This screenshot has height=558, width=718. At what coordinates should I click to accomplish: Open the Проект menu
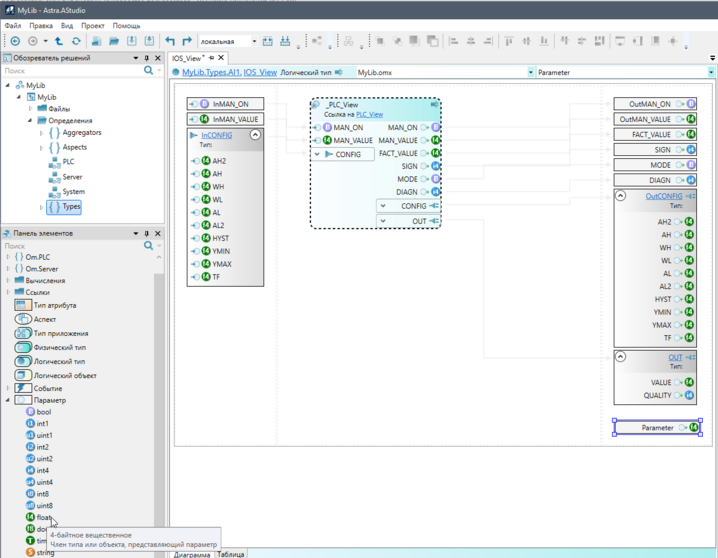click(x=93, y=26)
